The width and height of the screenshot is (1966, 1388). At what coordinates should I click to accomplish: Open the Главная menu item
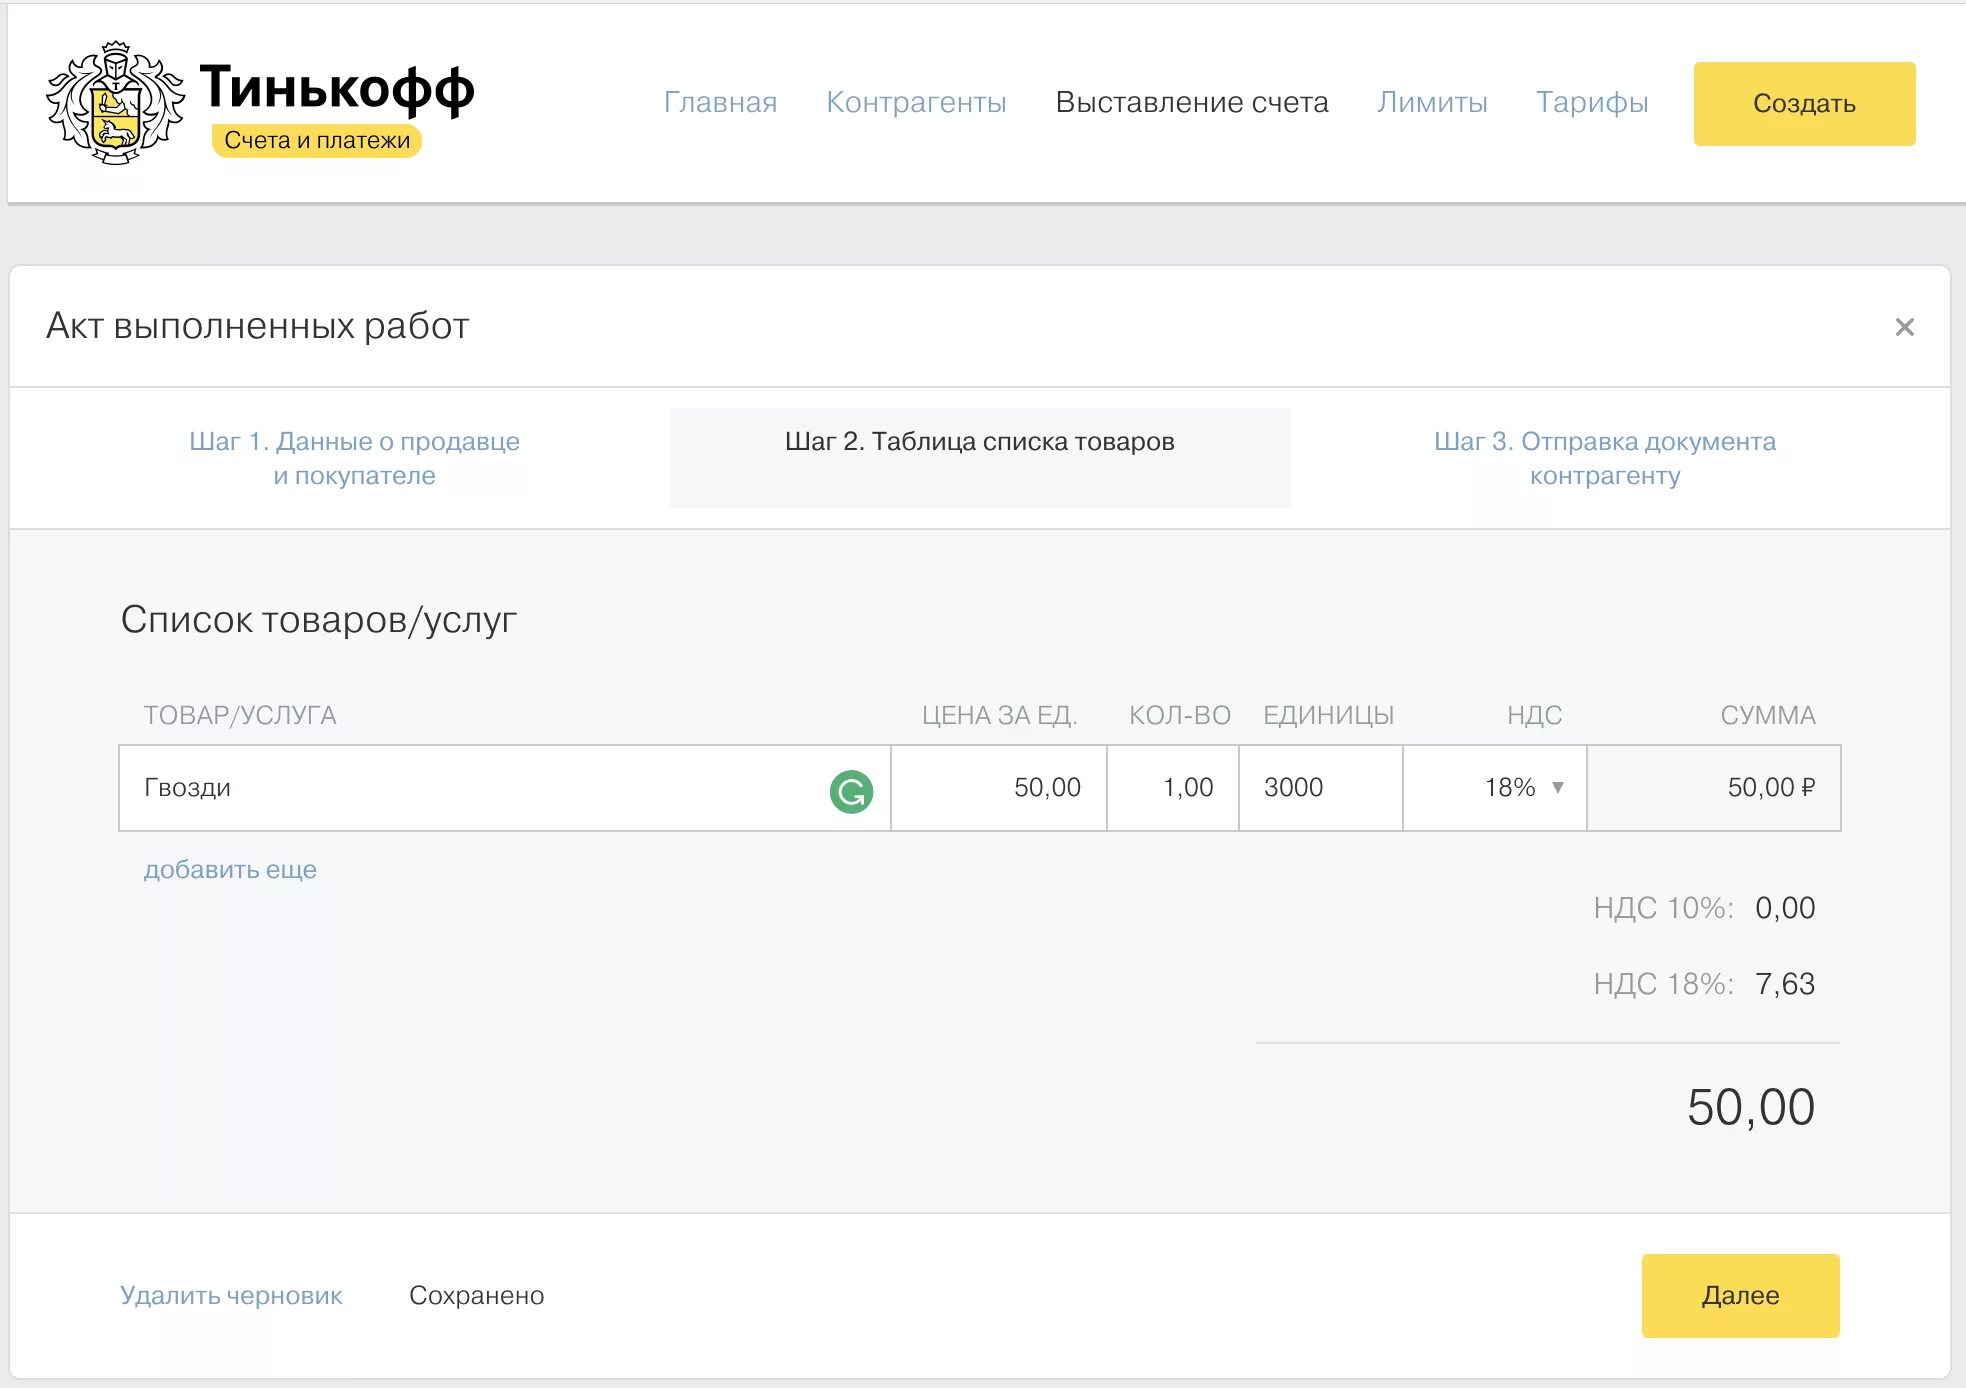click(720, 102)
